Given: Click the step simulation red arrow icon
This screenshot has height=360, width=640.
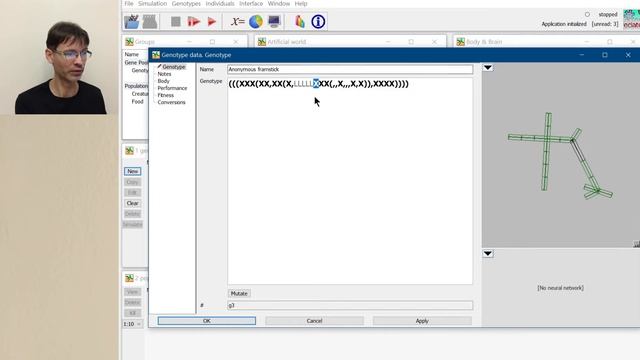Looking at the screenshot, I should pyautogui.click(x=194, y=21).
